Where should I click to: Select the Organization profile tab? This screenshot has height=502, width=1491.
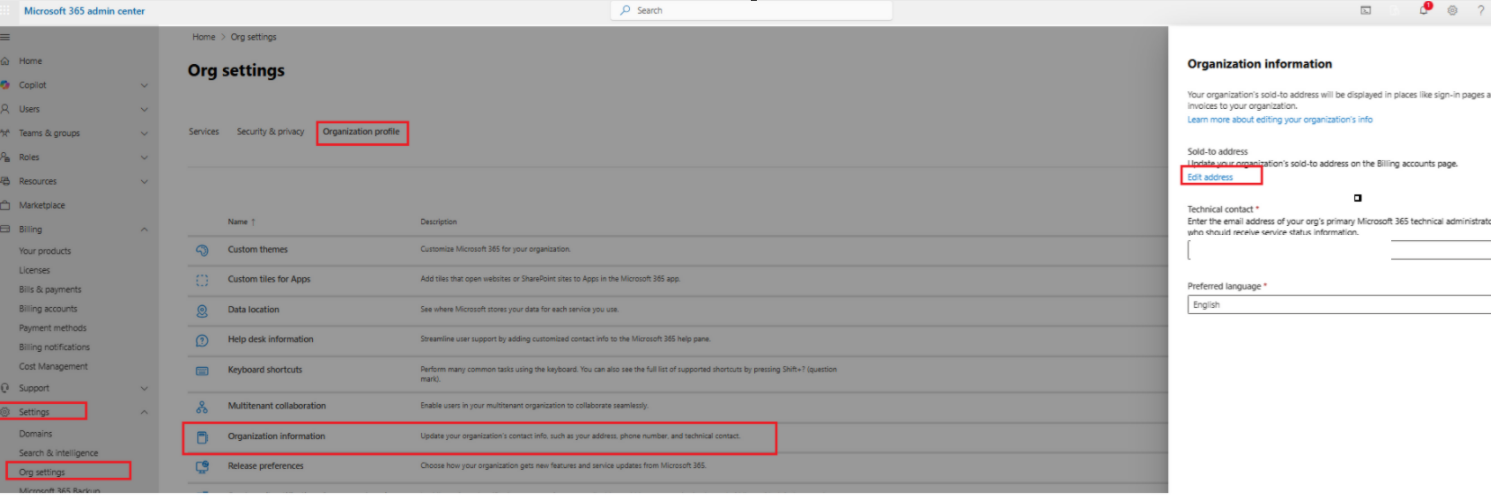361,131
